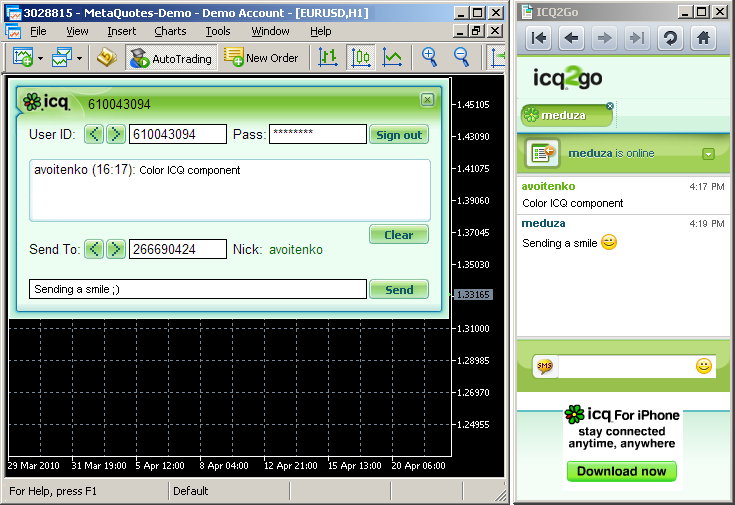Screen dimensions: 735x505
Task: Click the meduza is online link
Action: pos(611,153)
